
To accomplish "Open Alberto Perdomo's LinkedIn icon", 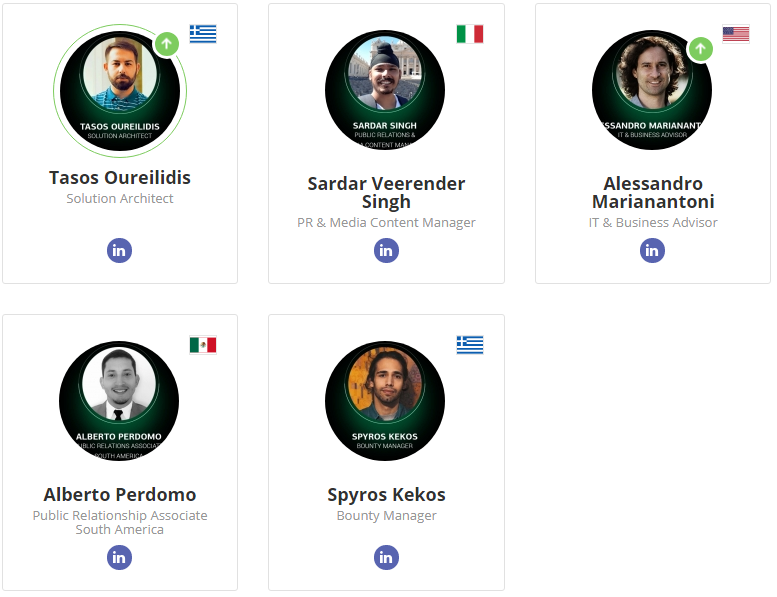I will tap(120, 557).
